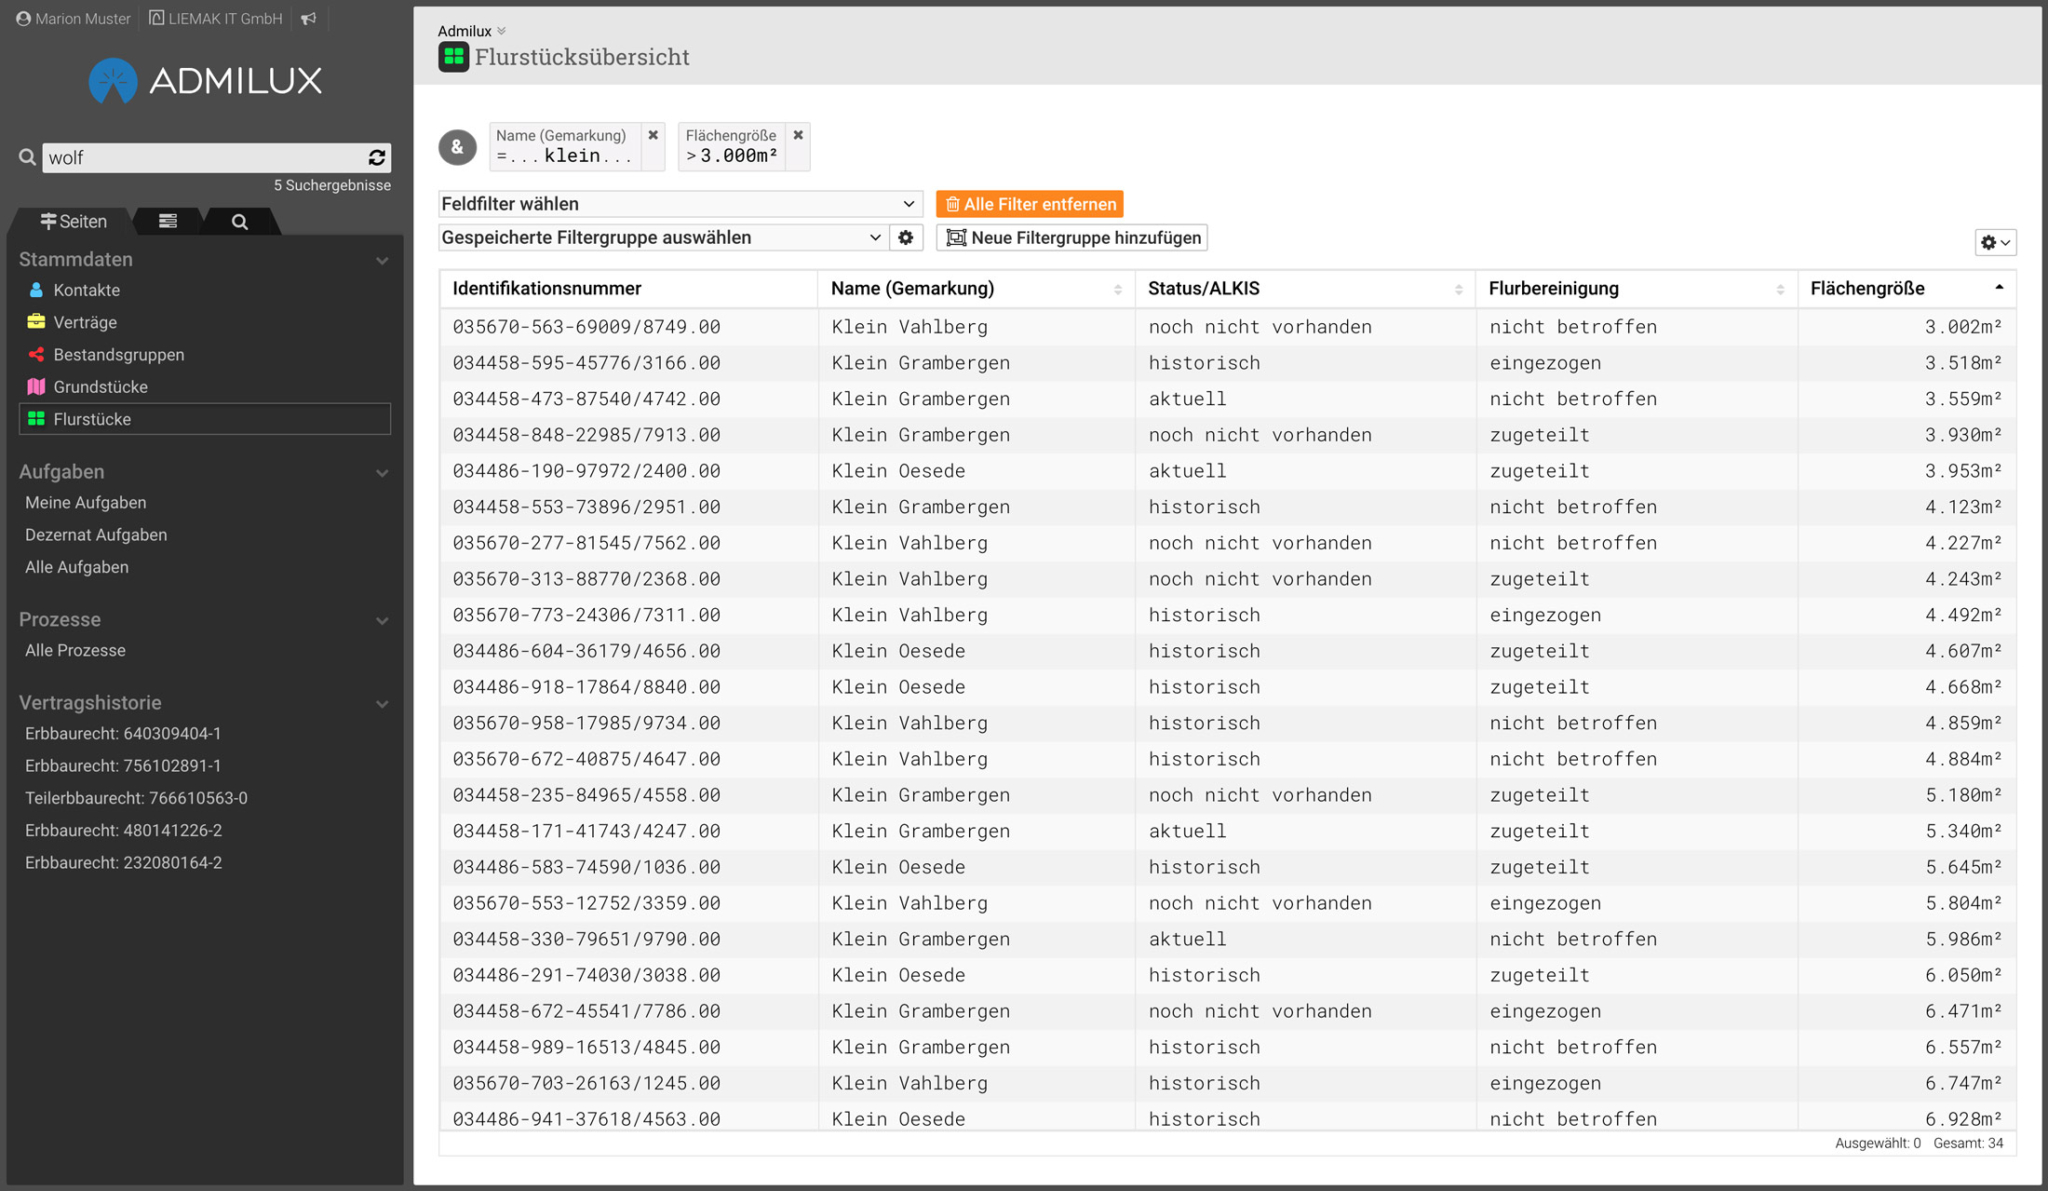Switch to the list view tab
The image size is (2048, 1191).
click(x=168, y=221)
